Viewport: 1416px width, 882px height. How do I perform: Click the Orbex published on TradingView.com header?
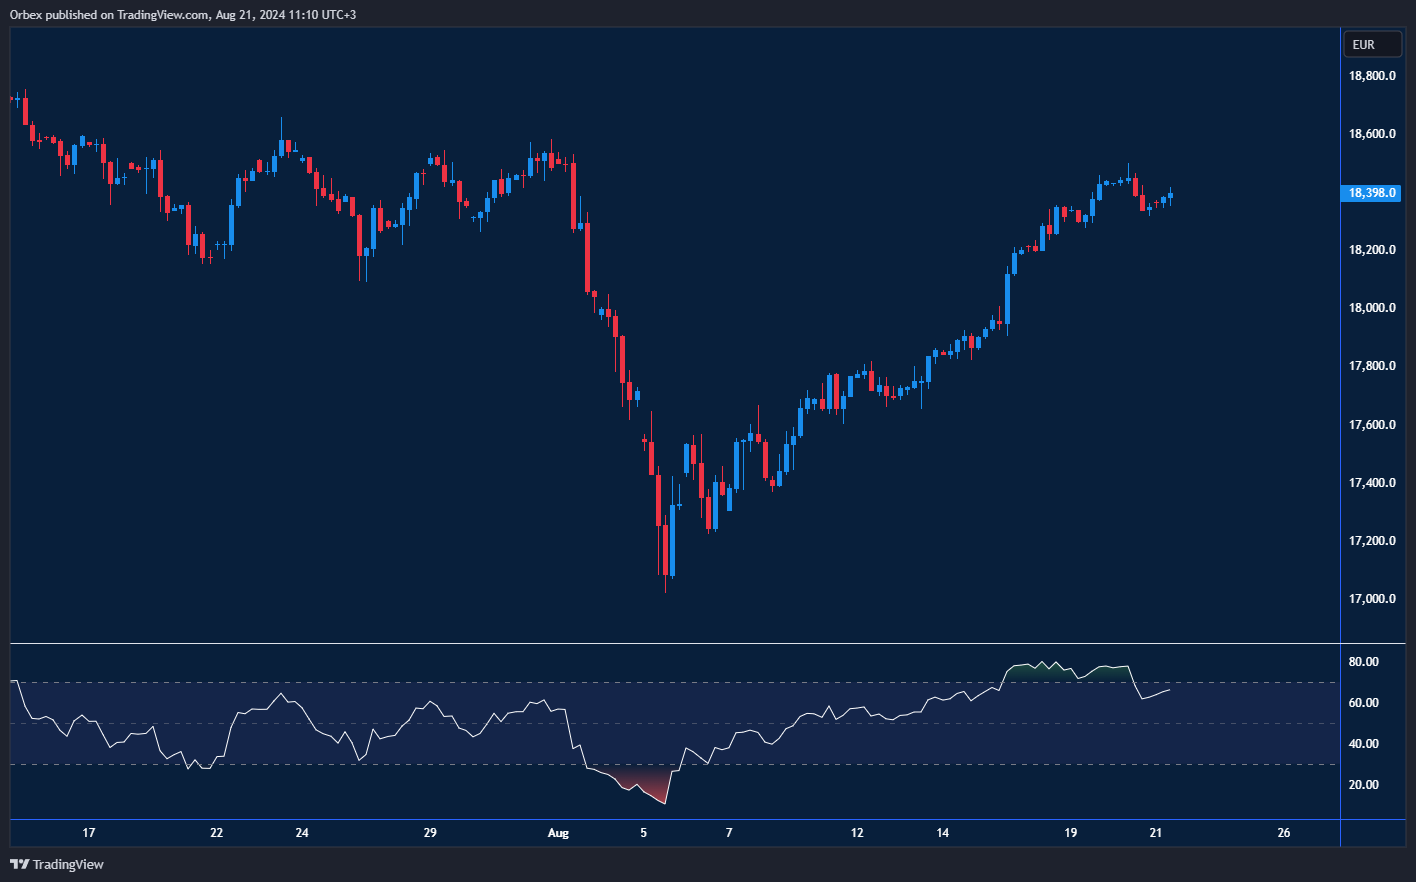[183, 14]
